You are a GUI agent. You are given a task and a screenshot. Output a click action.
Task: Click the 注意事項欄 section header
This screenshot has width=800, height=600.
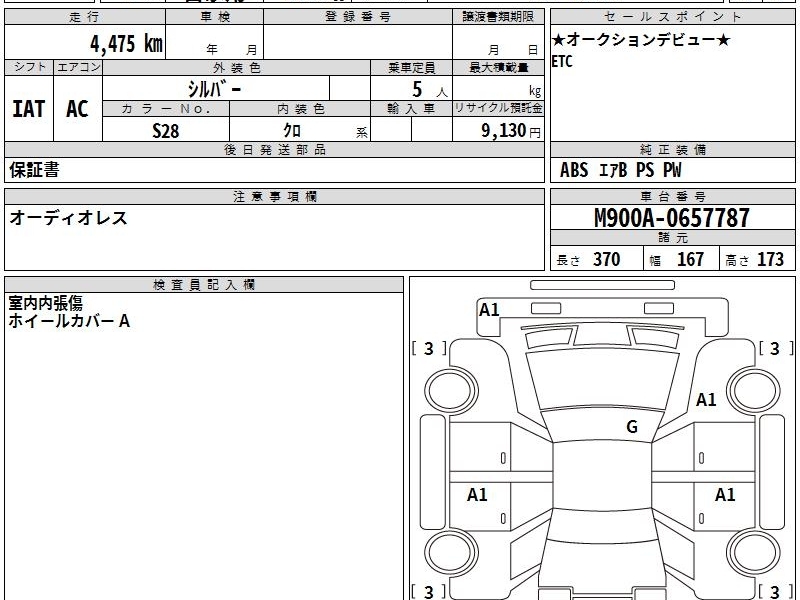click(x=274, y=197)
